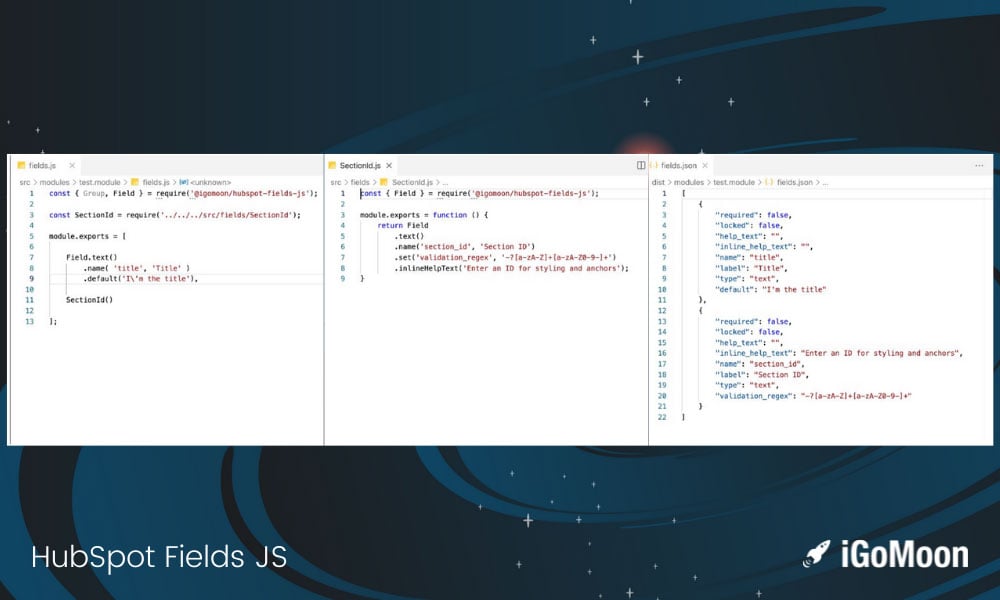Viewport: 1000px width, 600px height.
Task: Open 'fields' breadcrumb in SectionId.js pane
Action: point(360,182)
